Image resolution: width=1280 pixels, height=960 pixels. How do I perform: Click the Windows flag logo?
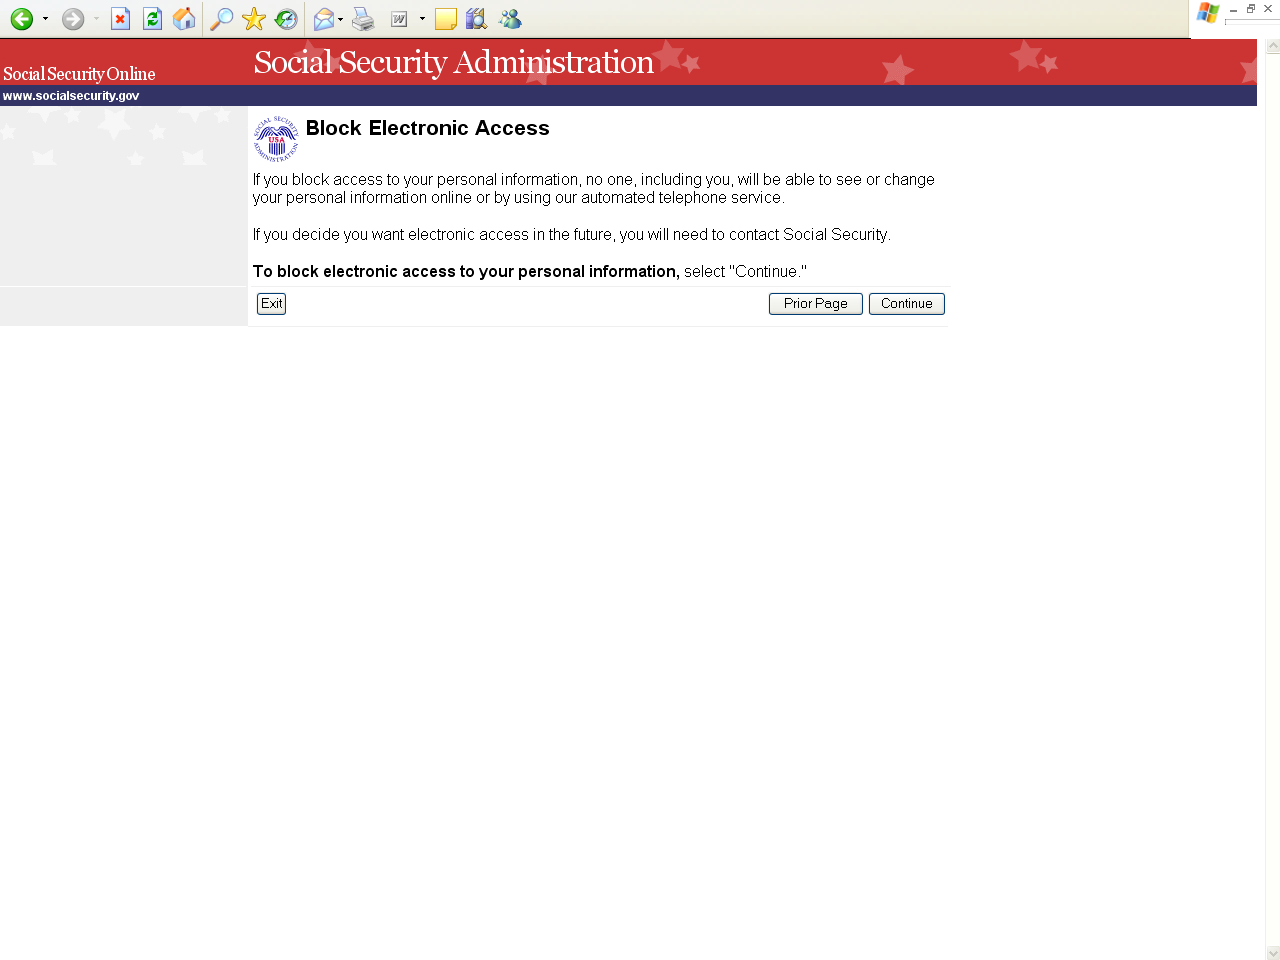[1208, 13]
